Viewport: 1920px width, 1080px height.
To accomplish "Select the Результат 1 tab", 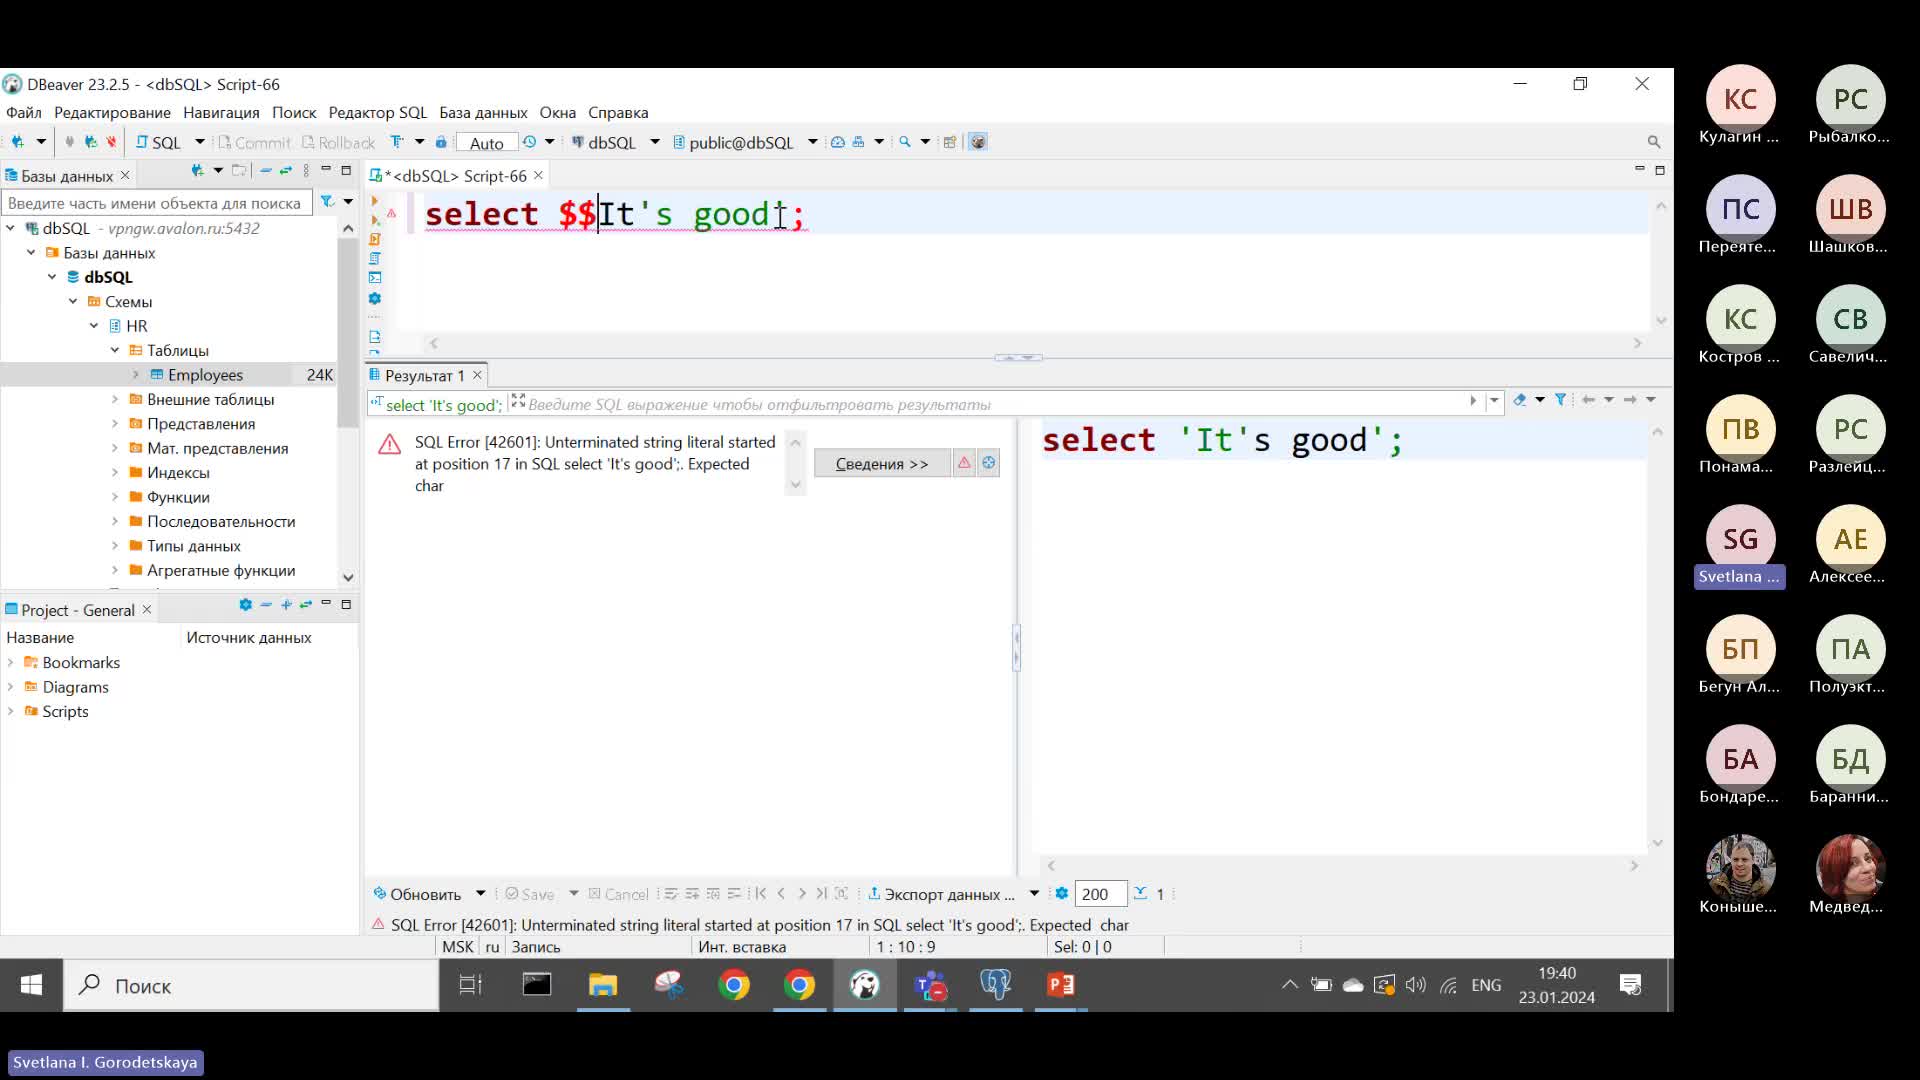I will click(x=424, y=375).
